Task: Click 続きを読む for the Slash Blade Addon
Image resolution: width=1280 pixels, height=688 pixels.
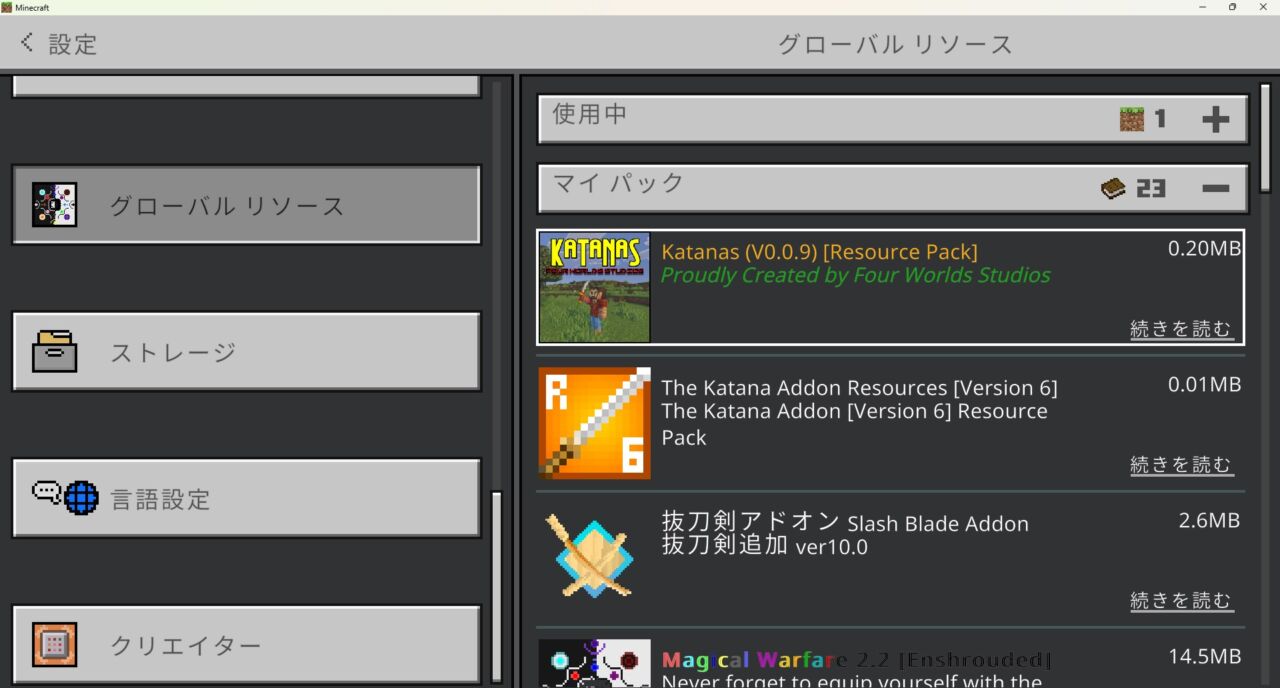Action: click(1181, 600)
